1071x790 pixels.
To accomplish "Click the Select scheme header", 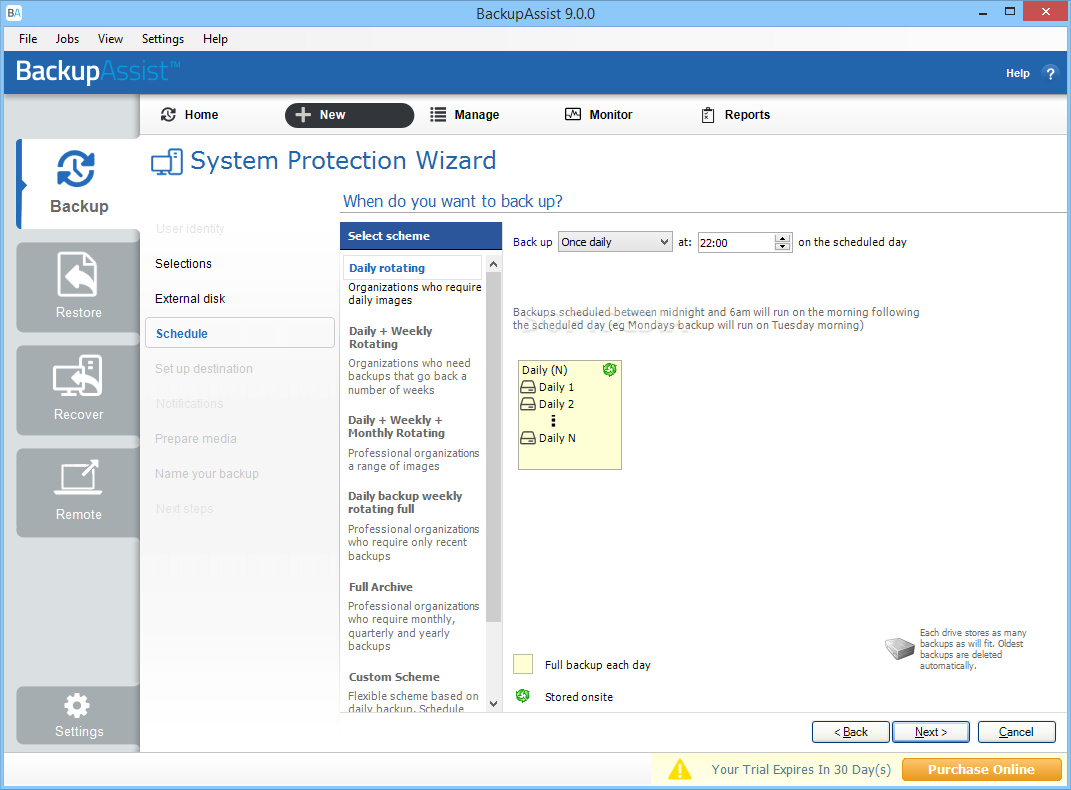I will [x=421, y=236].
